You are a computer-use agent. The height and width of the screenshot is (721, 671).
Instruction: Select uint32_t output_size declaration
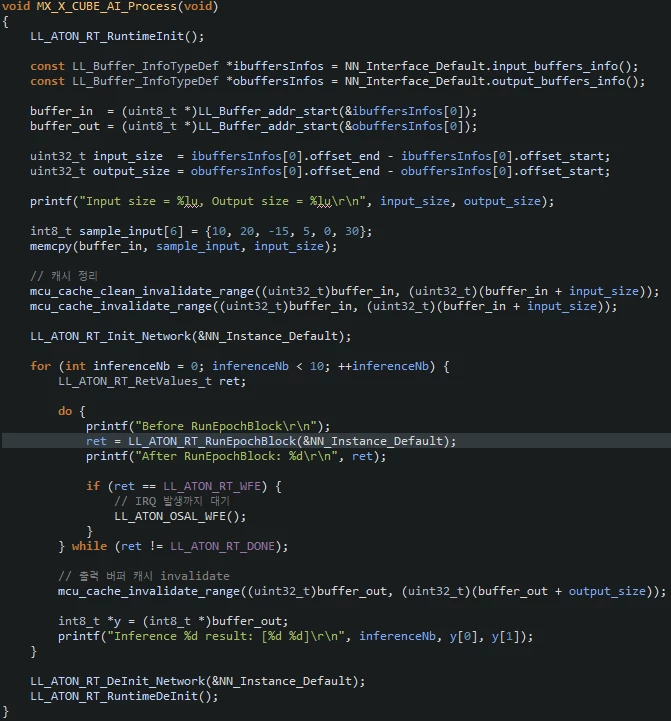100,172
